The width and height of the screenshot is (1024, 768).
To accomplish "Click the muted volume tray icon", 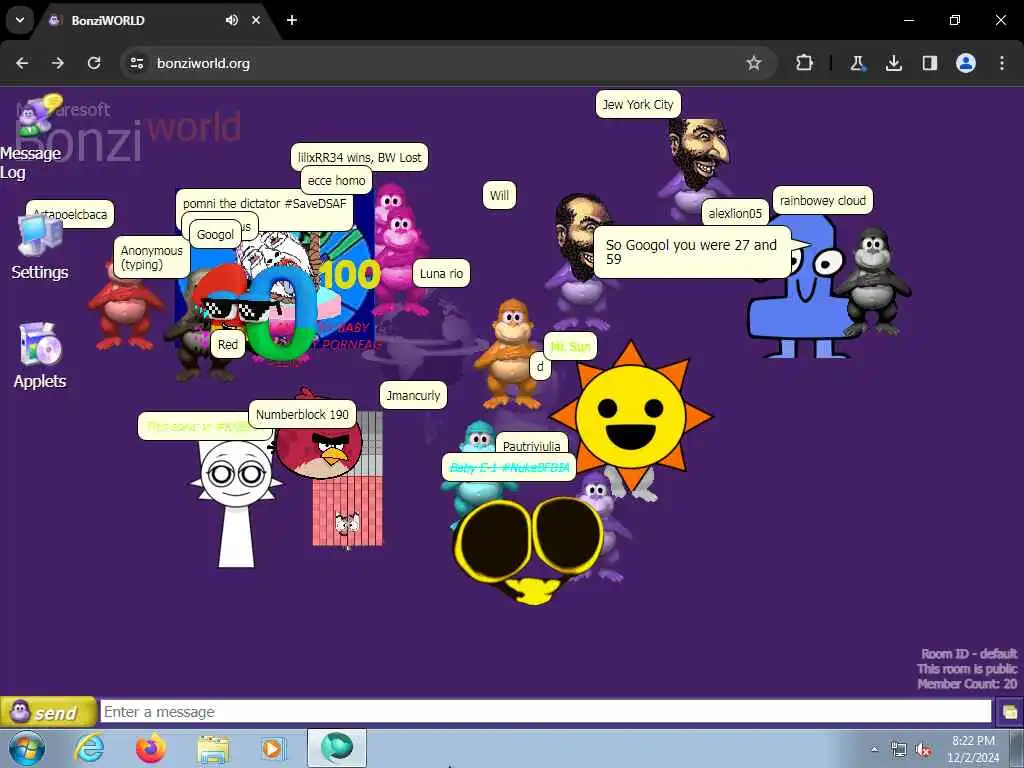I will coord(923,750).
